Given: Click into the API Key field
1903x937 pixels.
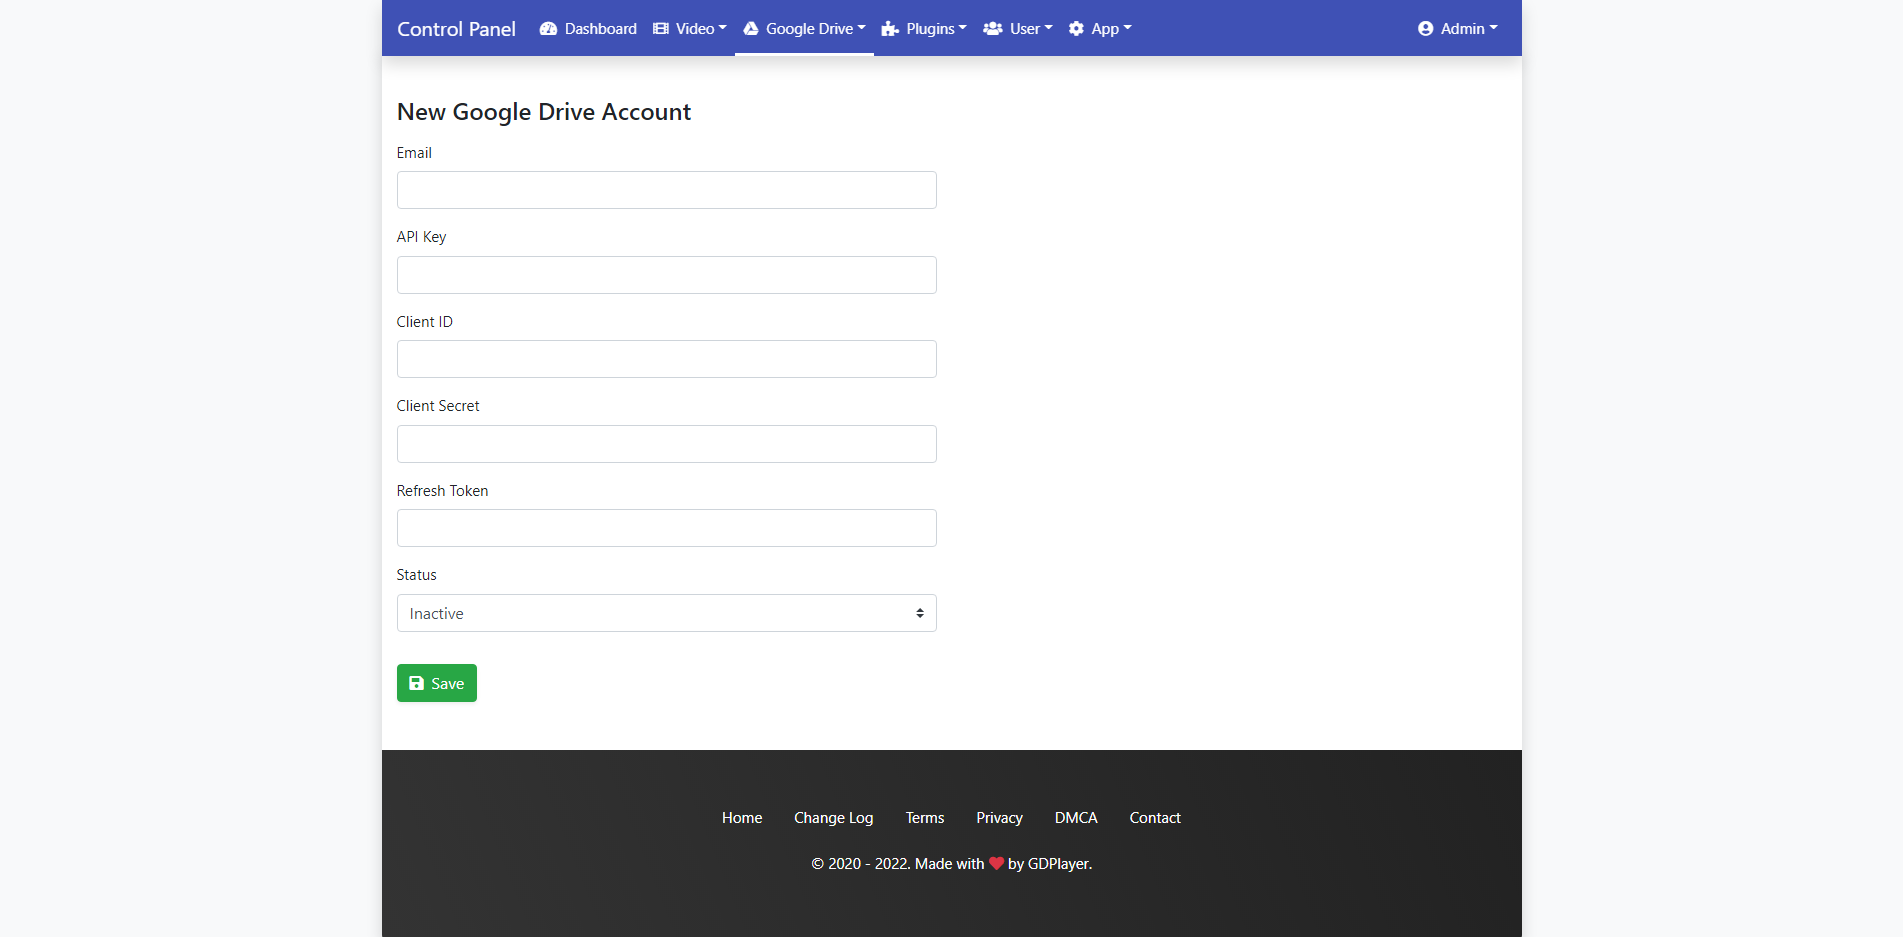Looking at the screenshot, I should [667, 275].
